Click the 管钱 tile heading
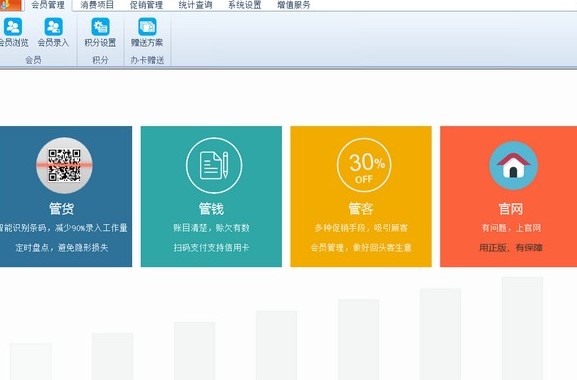 [212, 209]
